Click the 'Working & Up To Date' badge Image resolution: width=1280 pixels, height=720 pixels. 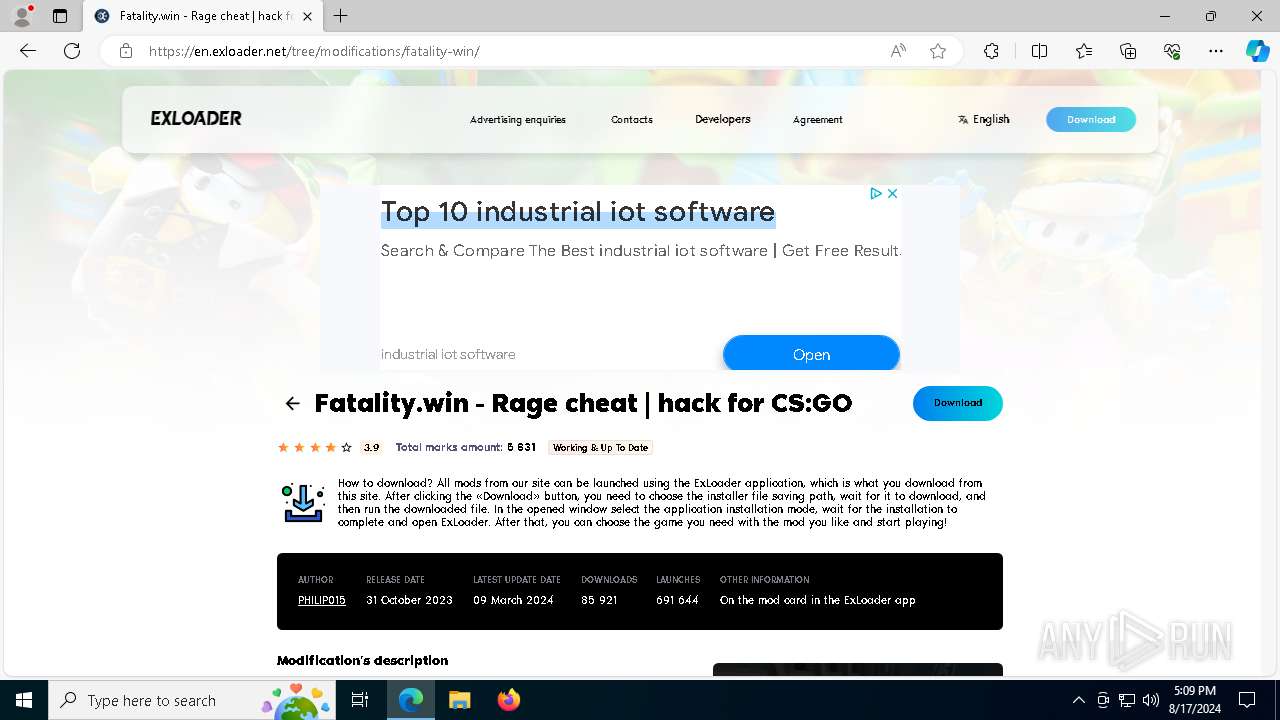click(600, 447)
